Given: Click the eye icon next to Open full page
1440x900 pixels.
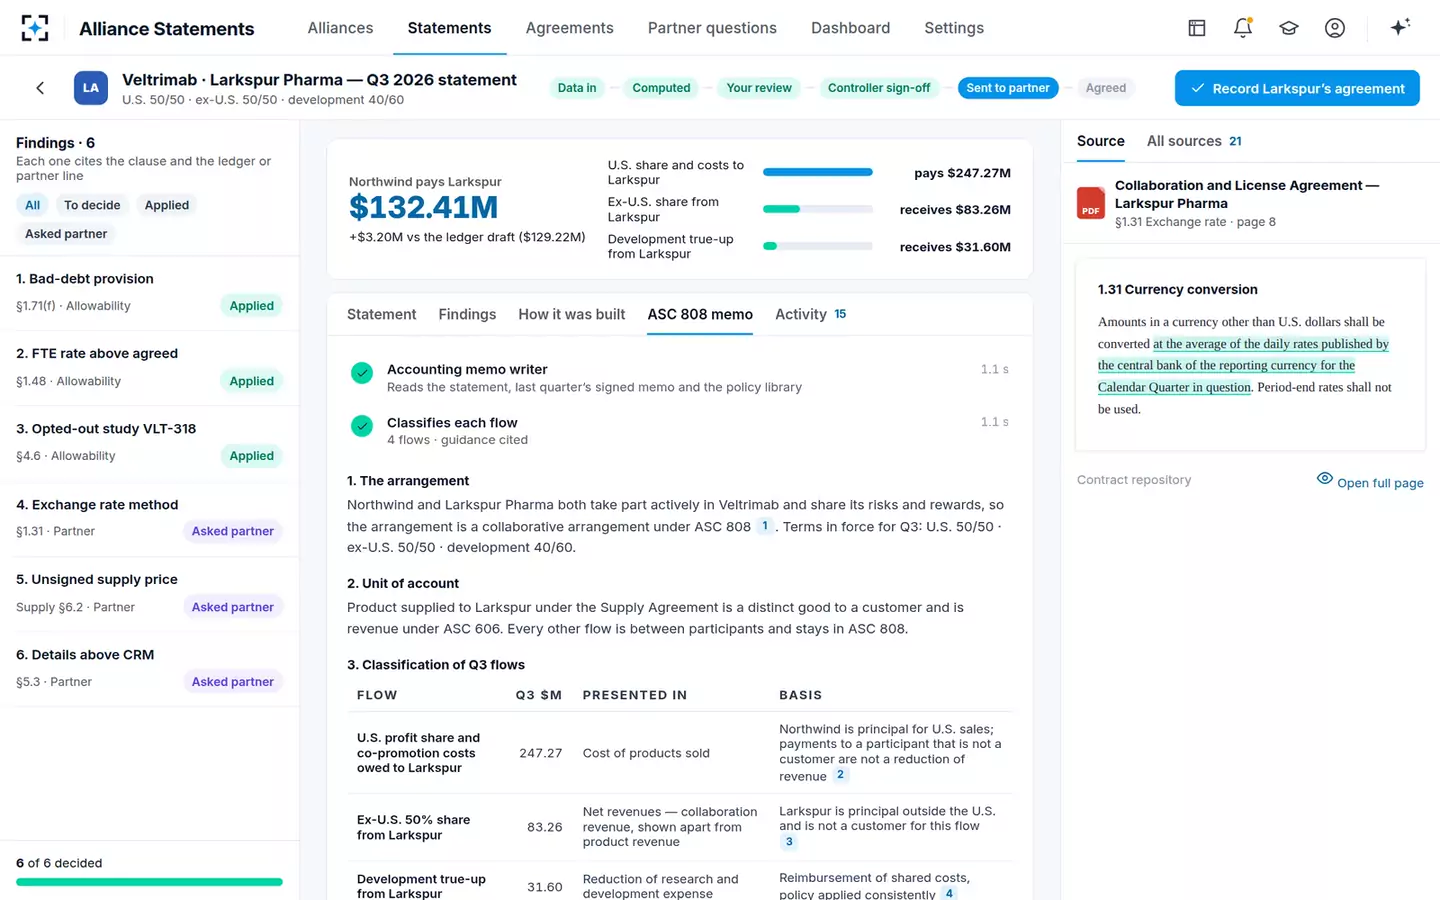Looking at the screenshot, I should [x=1325, y=479].
